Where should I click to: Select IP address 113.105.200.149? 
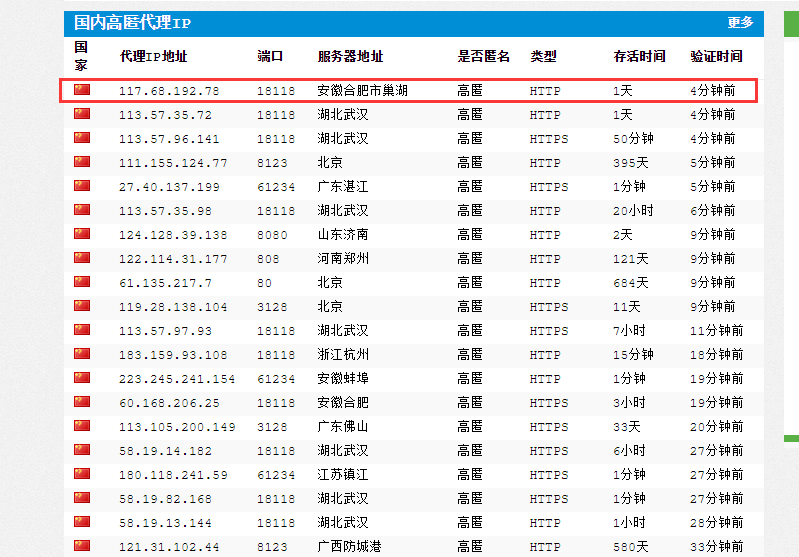coord(177,427)
